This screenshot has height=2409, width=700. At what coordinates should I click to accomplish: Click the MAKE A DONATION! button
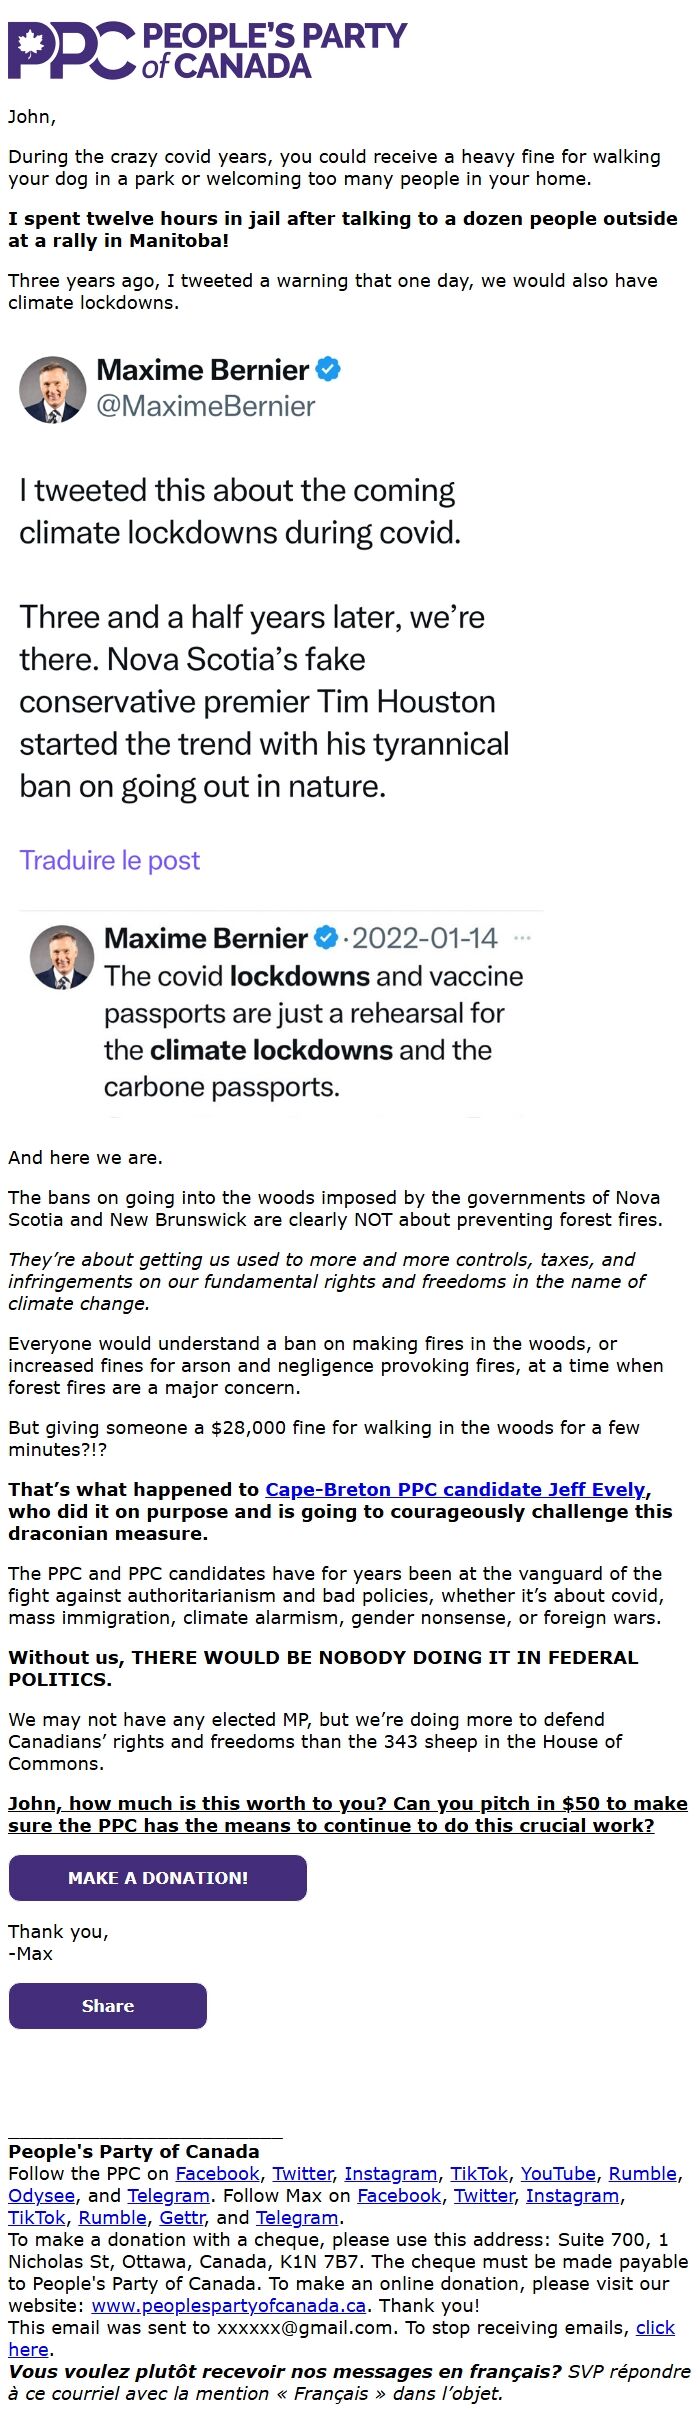158,1878
